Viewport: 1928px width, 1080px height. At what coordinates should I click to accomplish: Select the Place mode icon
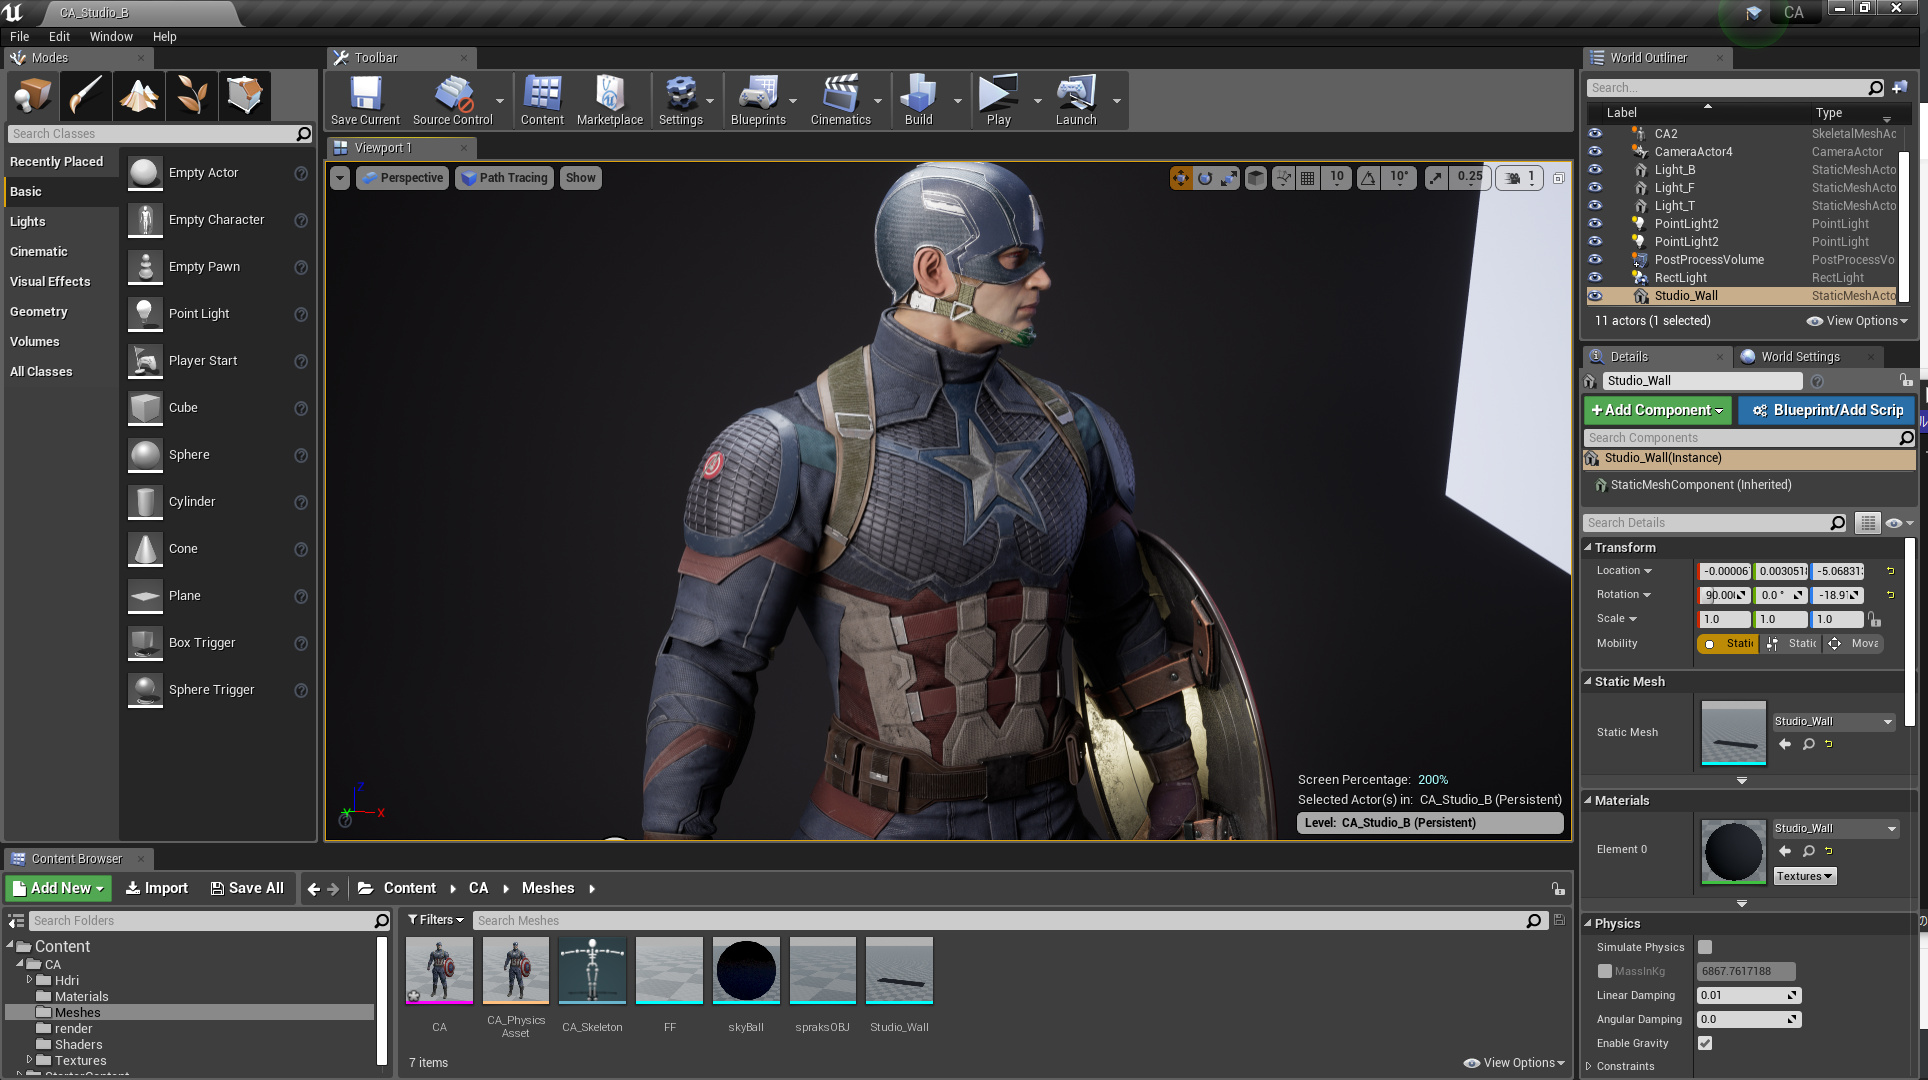(x=33, y=96)
